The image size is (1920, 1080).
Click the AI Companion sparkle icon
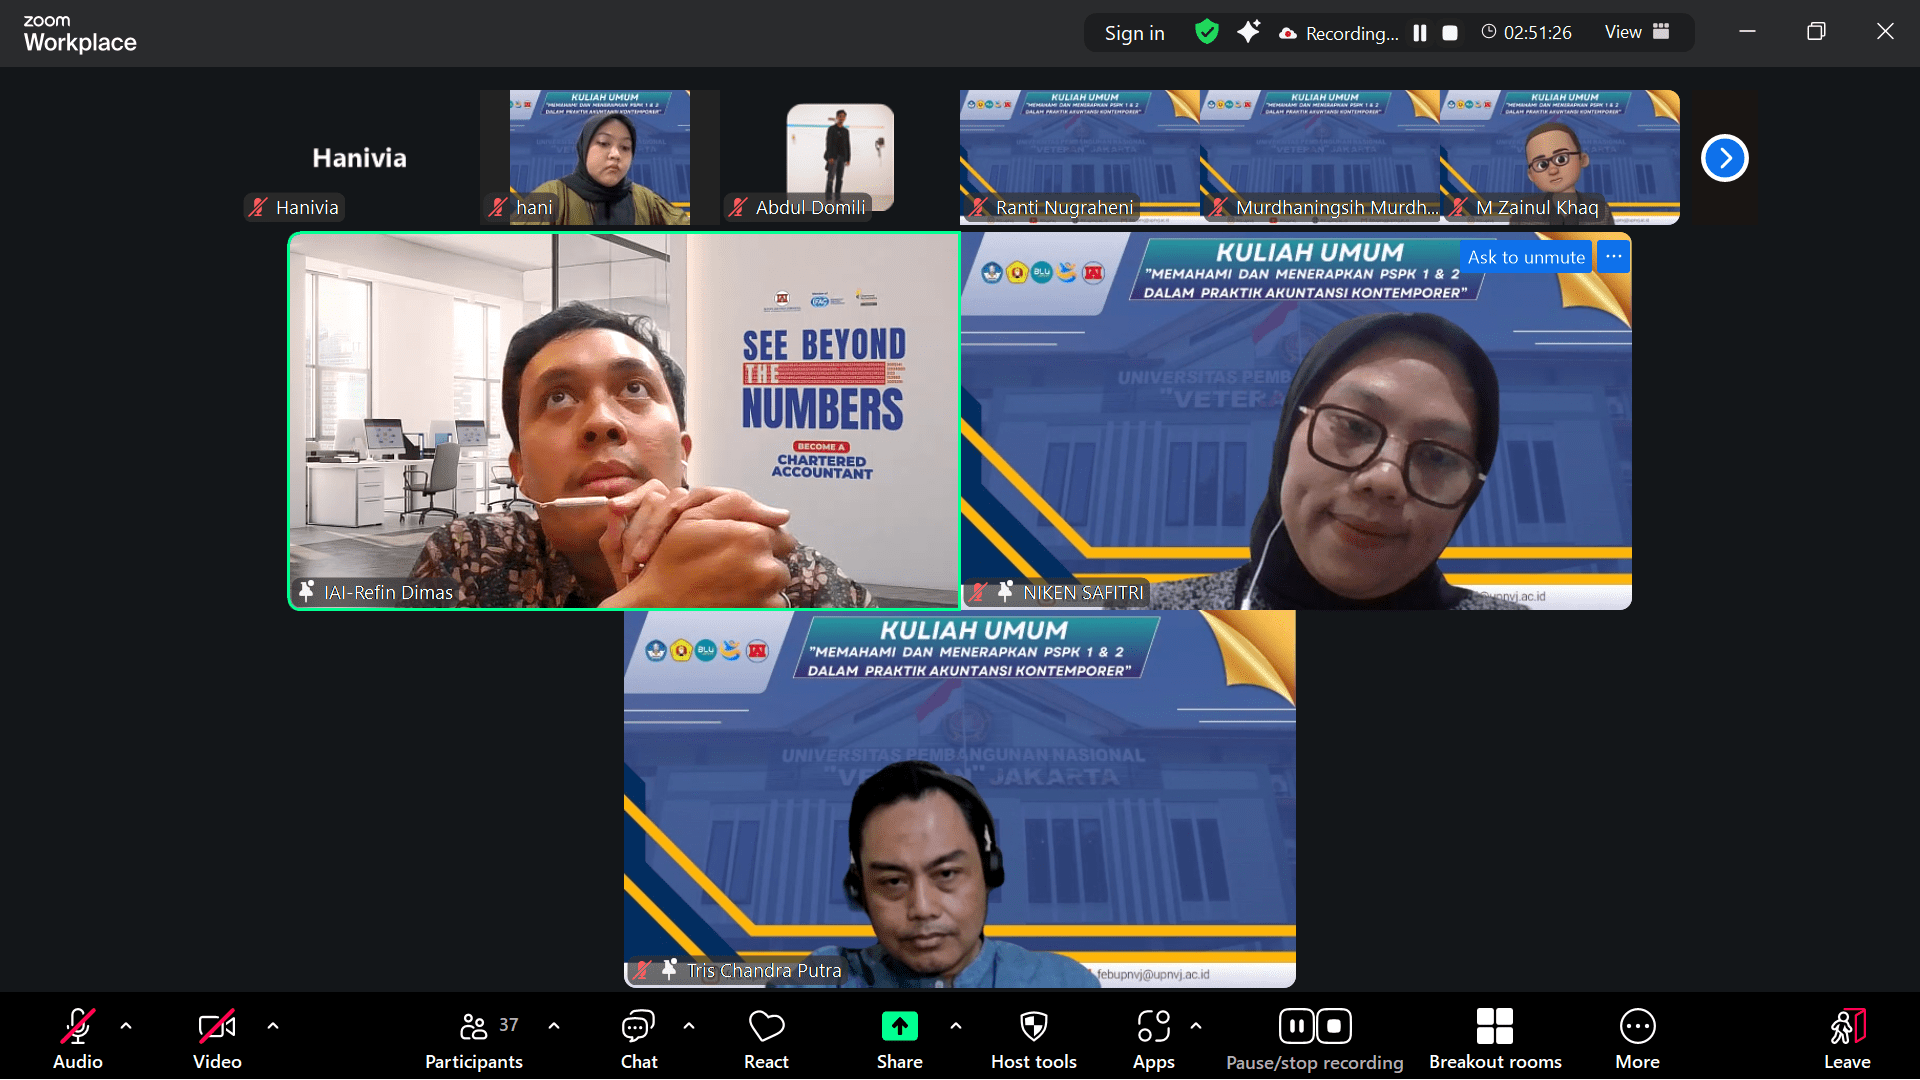coord(1248,32)
